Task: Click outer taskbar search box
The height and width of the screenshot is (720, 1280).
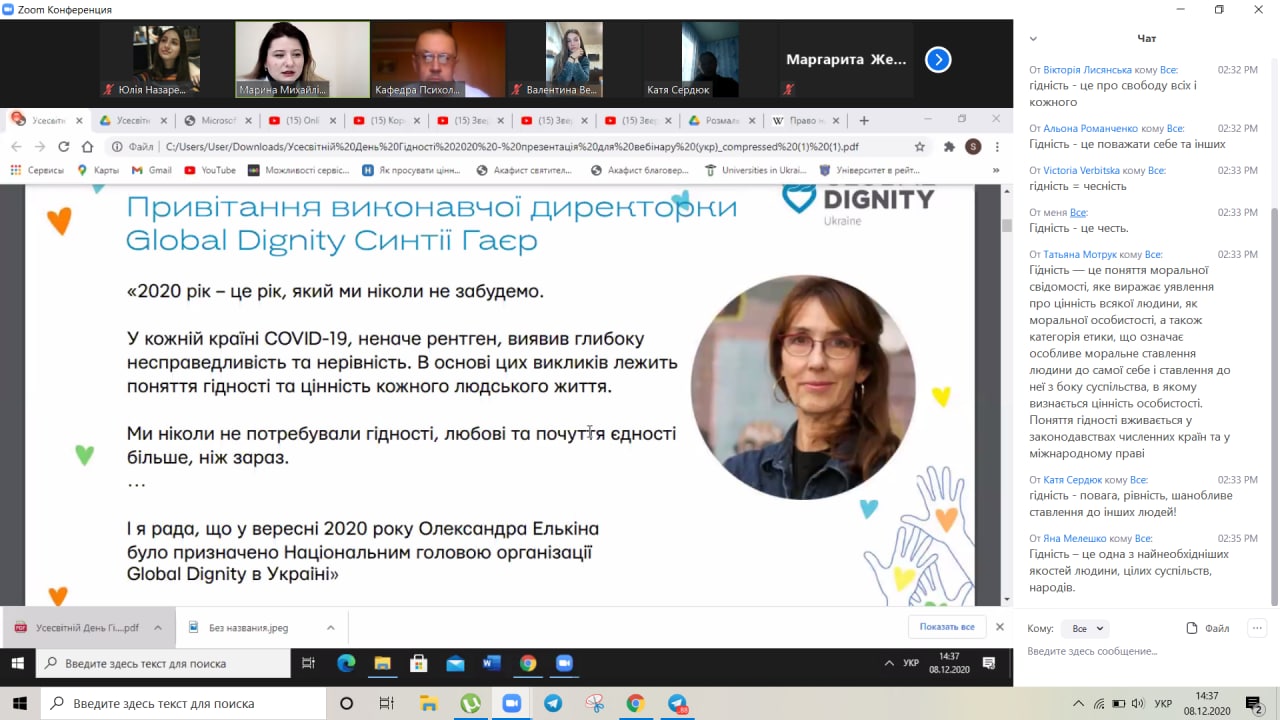Action: [183, 703]
